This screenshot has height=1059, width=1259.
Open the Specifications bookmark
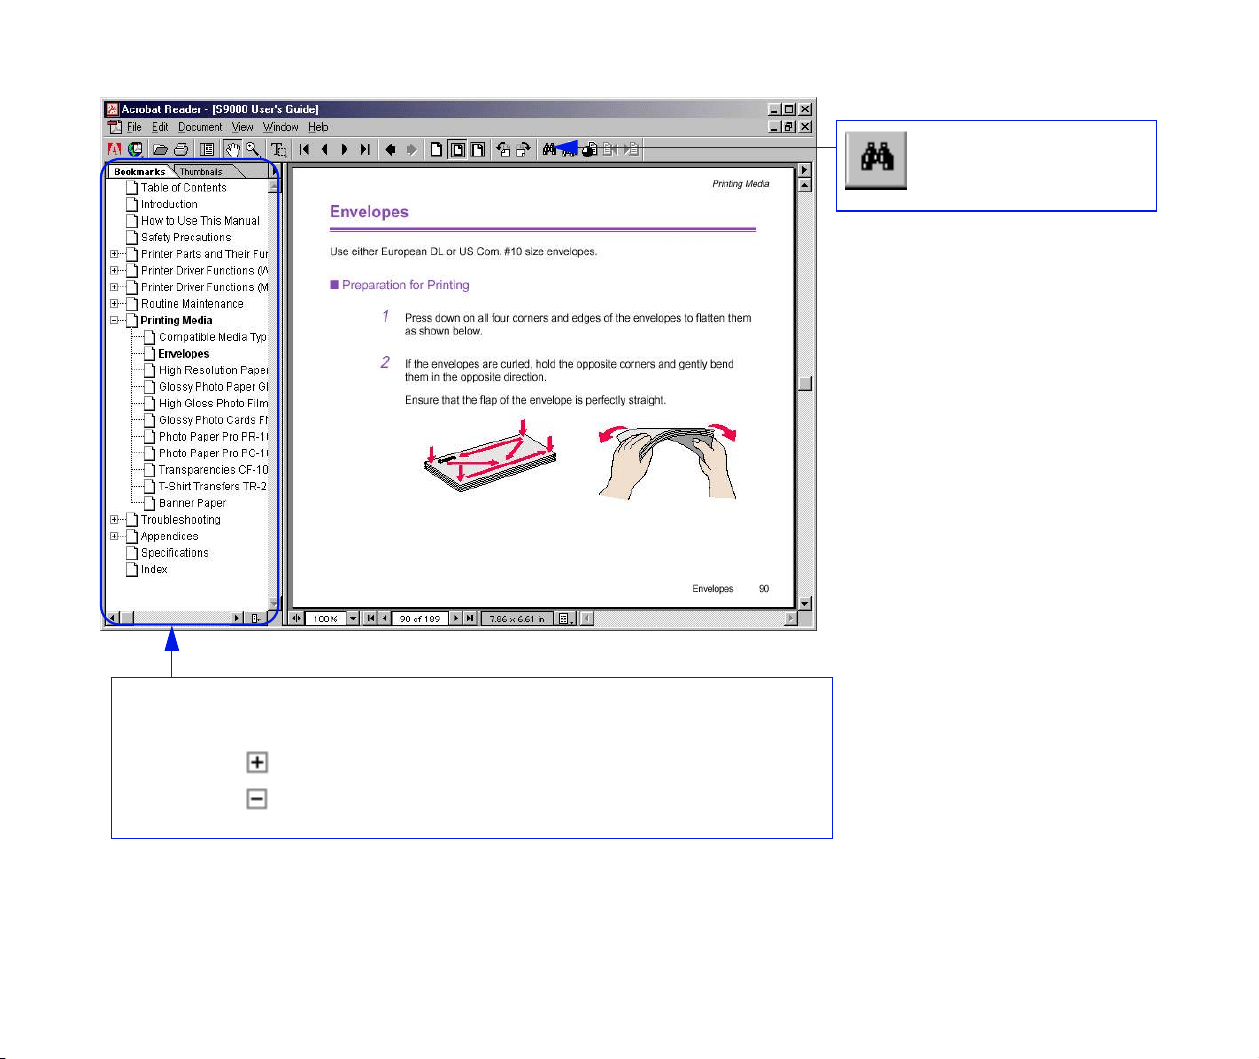point(175,553)
